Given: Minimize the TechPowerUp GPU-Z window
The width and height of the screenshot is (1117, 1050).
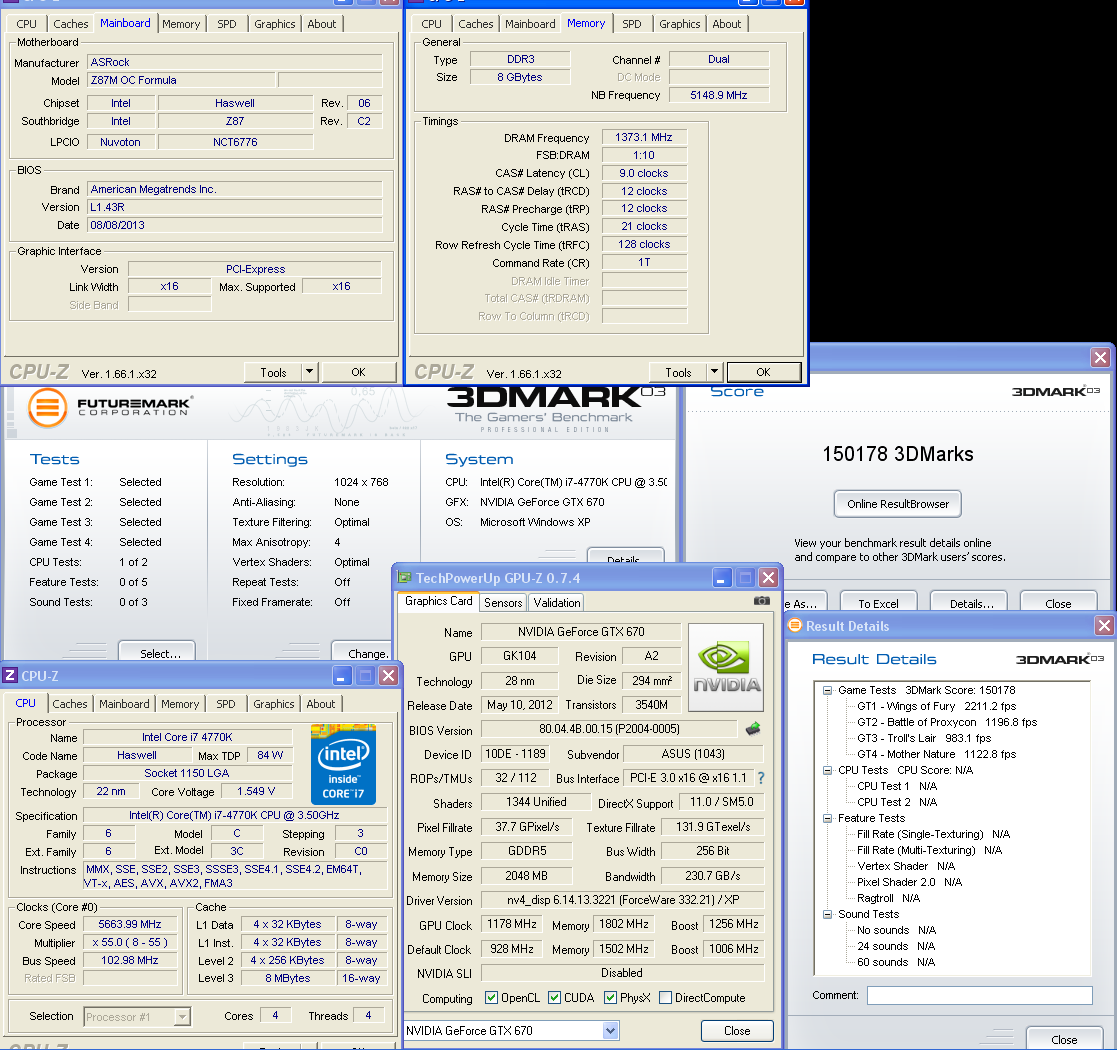Looking at the screenshot, I should click(722, 578).
